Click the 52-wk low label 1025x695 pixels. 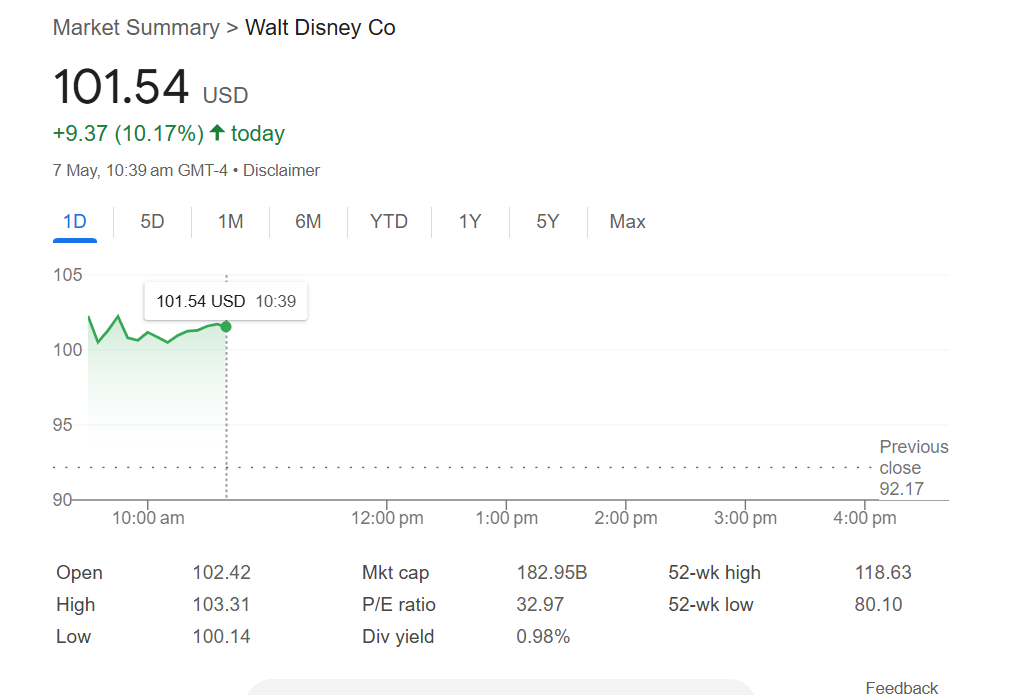click(x=711, y=604)
